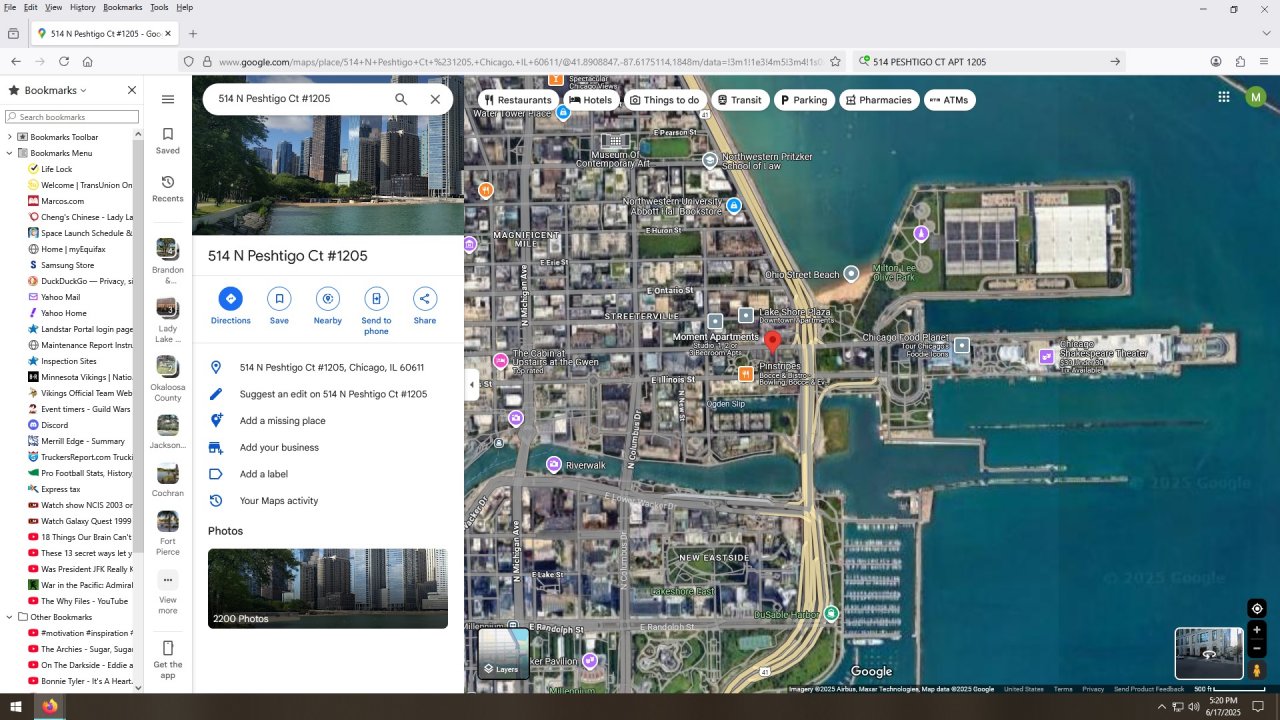The height and width of the screenshot is (720, 1280).
Task: Collapse the Bookmarks Menu folder
Action: coord(10,153)
